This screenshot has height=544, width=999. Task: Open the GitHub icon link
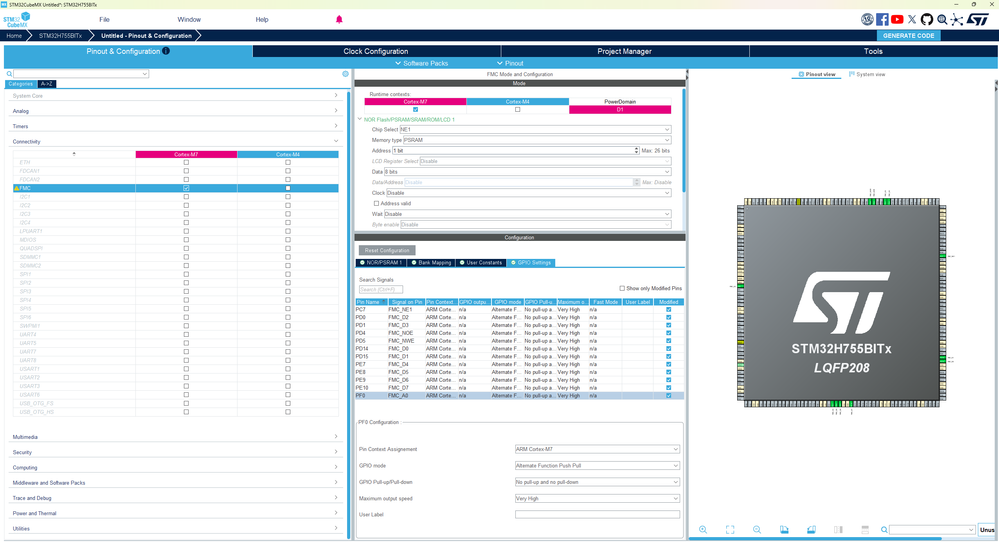[x=926, y=20]
